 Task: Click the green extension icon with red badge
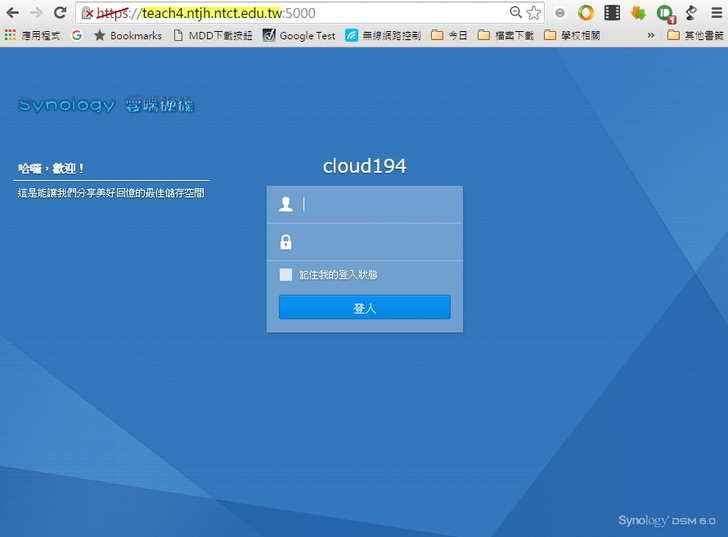[x=664, y=14]
